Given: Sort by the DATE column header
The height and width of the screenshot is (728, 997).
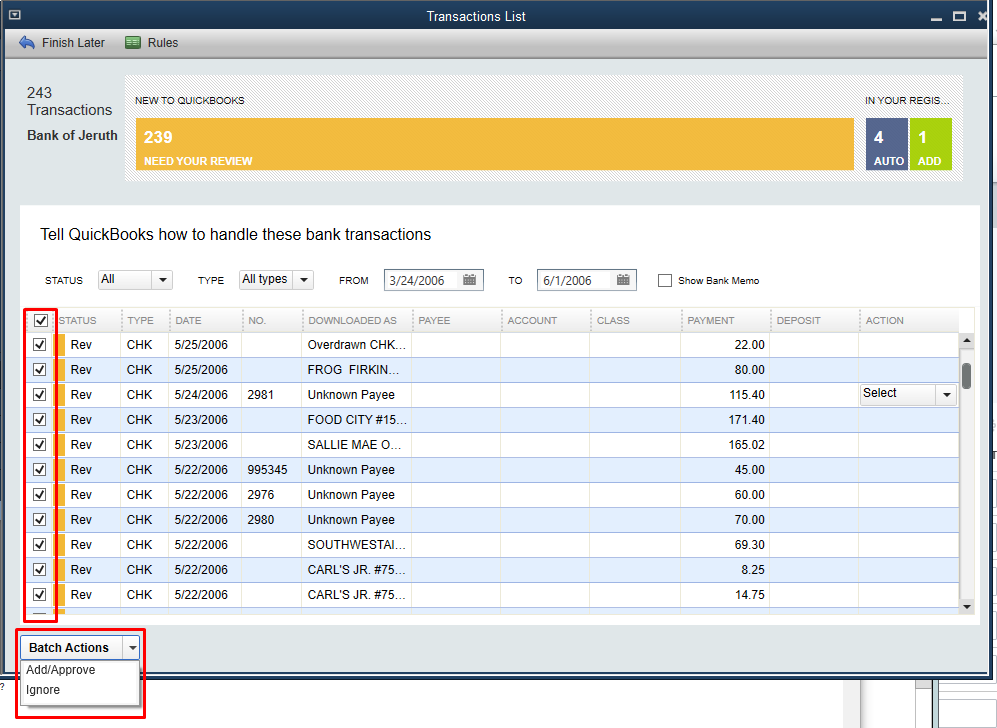Looking at the screenshot, I should 189,320.
